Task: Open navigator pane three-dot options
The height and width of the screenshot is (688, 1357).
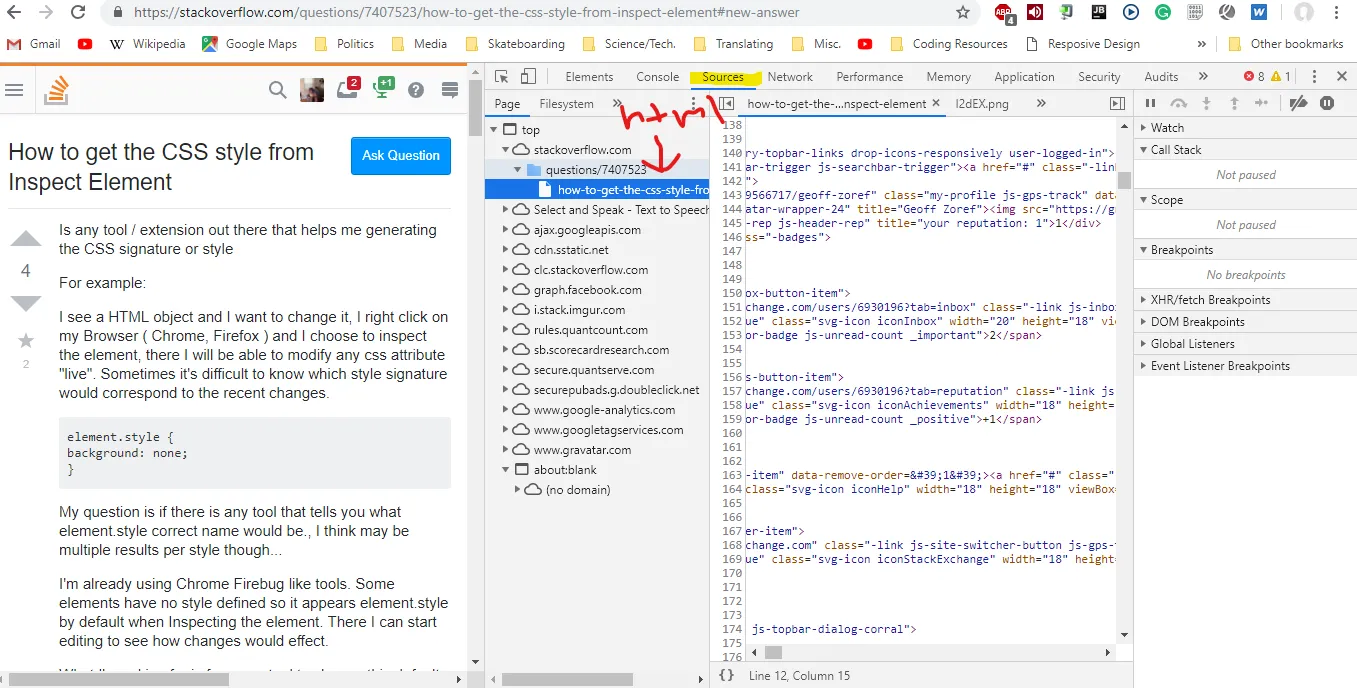Action: pos(694,103)
